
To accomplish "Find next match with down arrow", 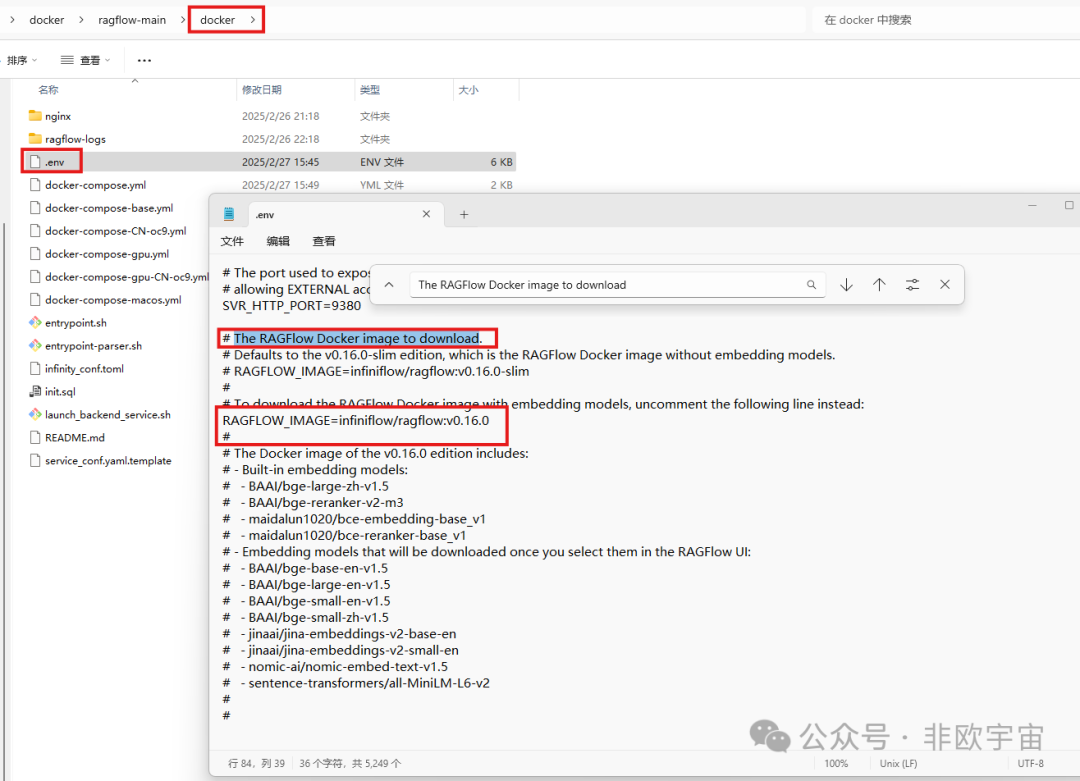I will pos(847,284).
